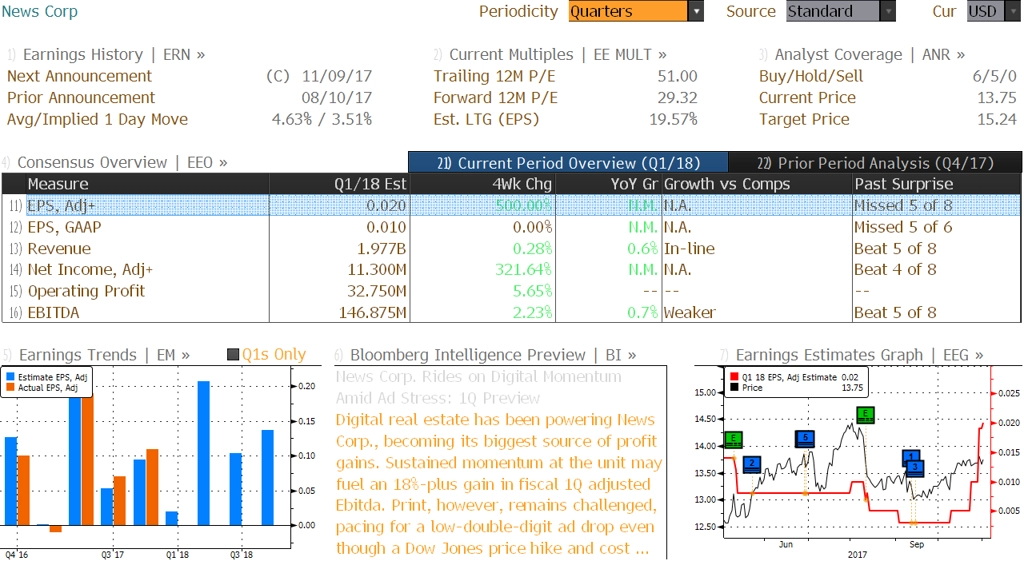Click Current Price value 13.75

pyautogui.click(x=997, y=97)
